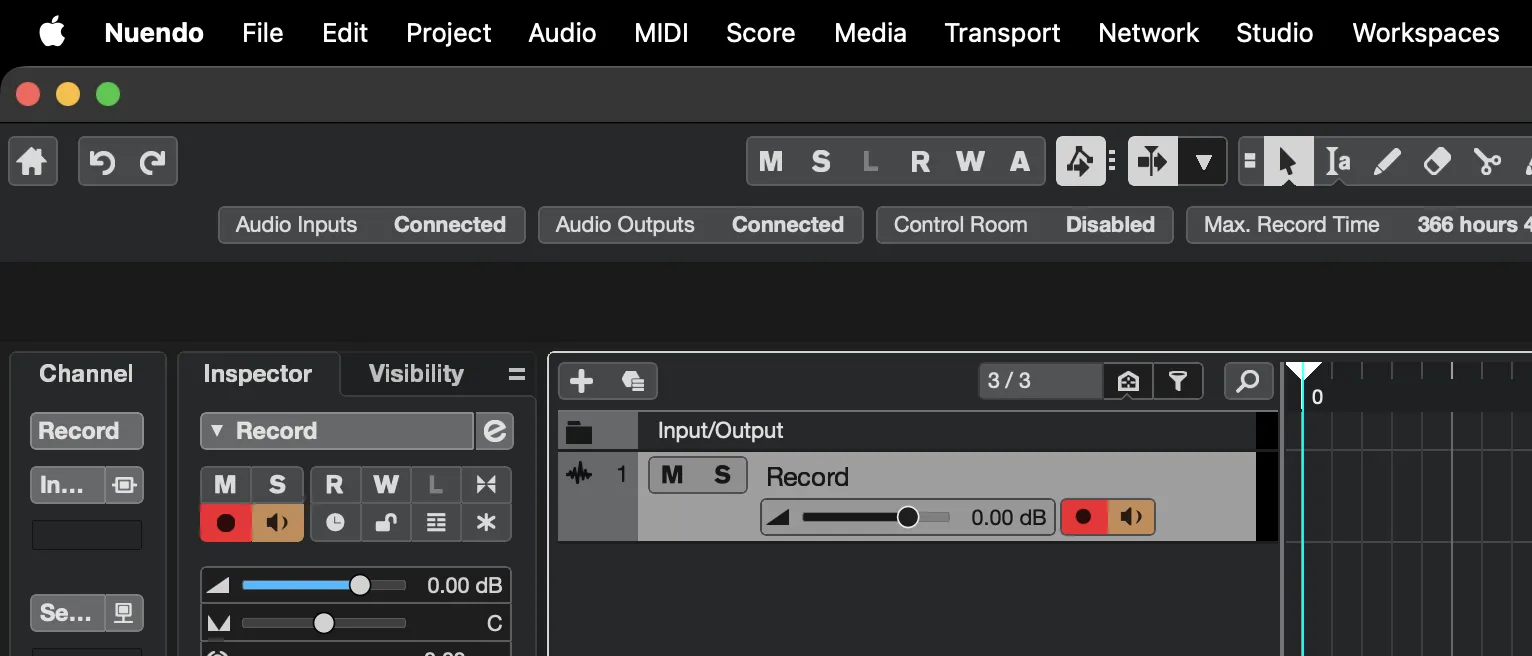The height and width of the screenshot is (656, 1532).
Task: Click the Inspector pan icon
Action: pos(218,624)
